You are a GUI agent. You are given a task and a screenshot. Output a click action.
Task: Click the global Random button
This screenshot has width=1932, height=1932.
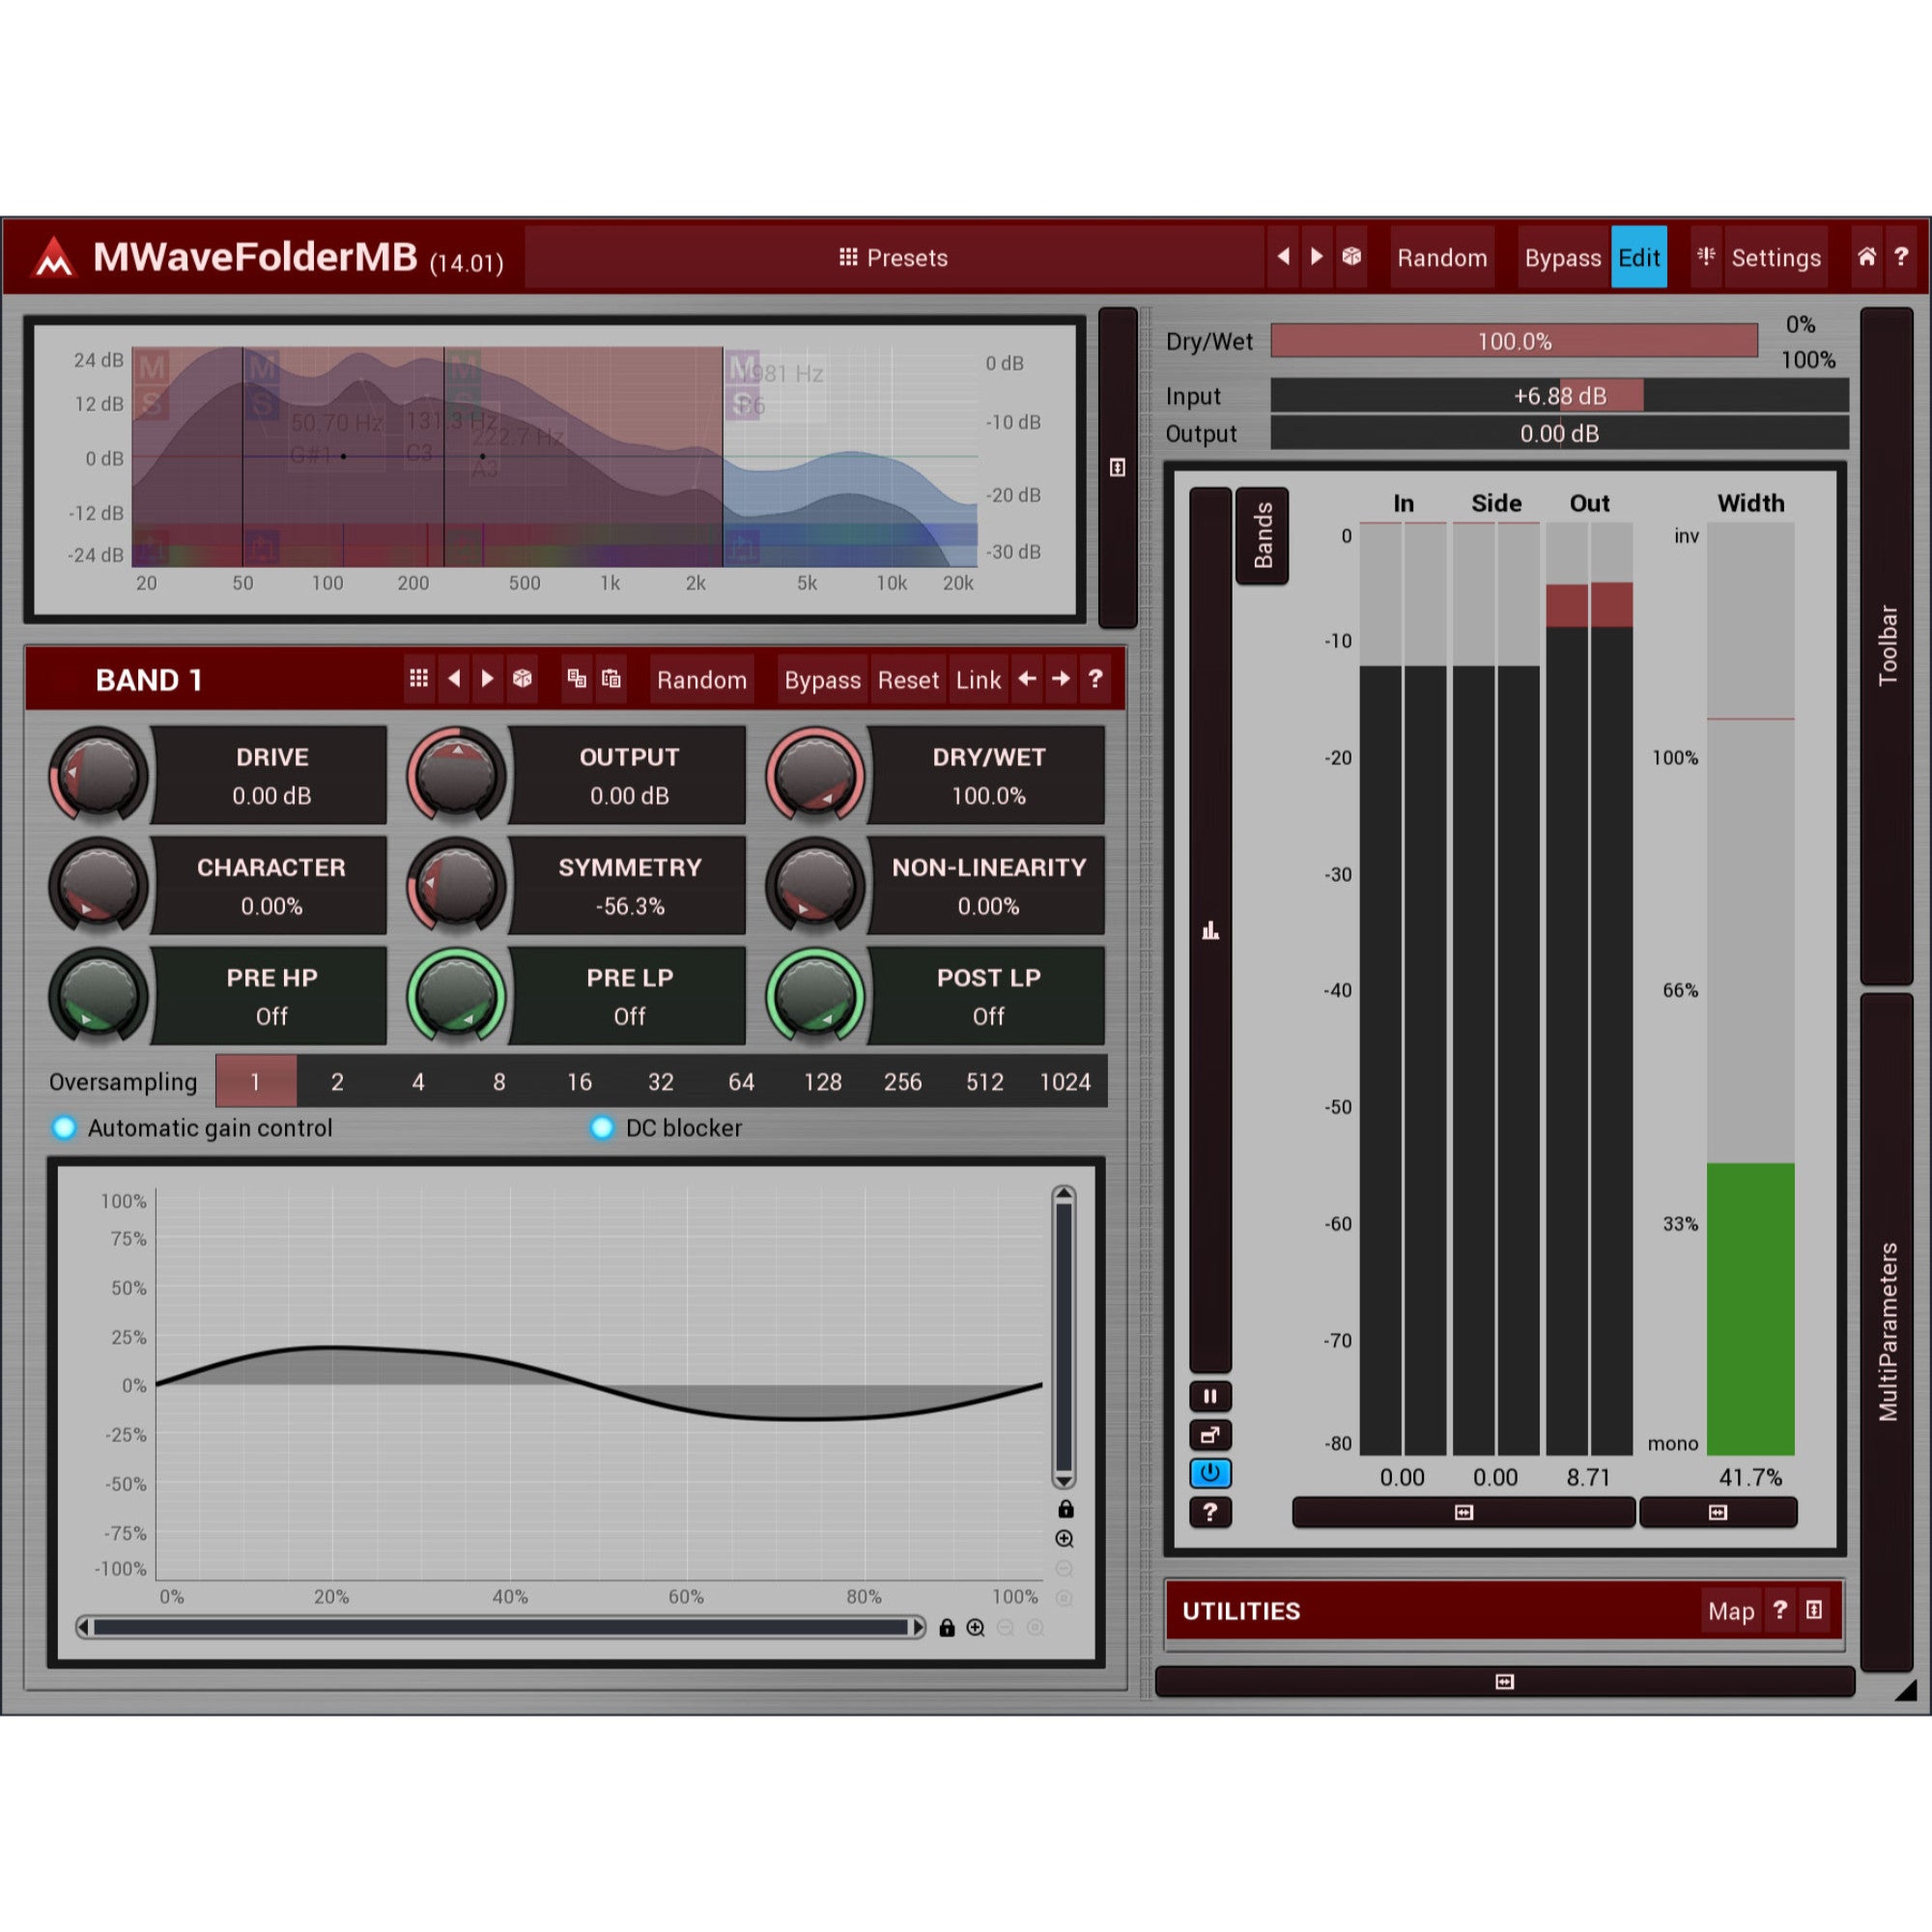pyautogui.click(x=1442, y=258)
